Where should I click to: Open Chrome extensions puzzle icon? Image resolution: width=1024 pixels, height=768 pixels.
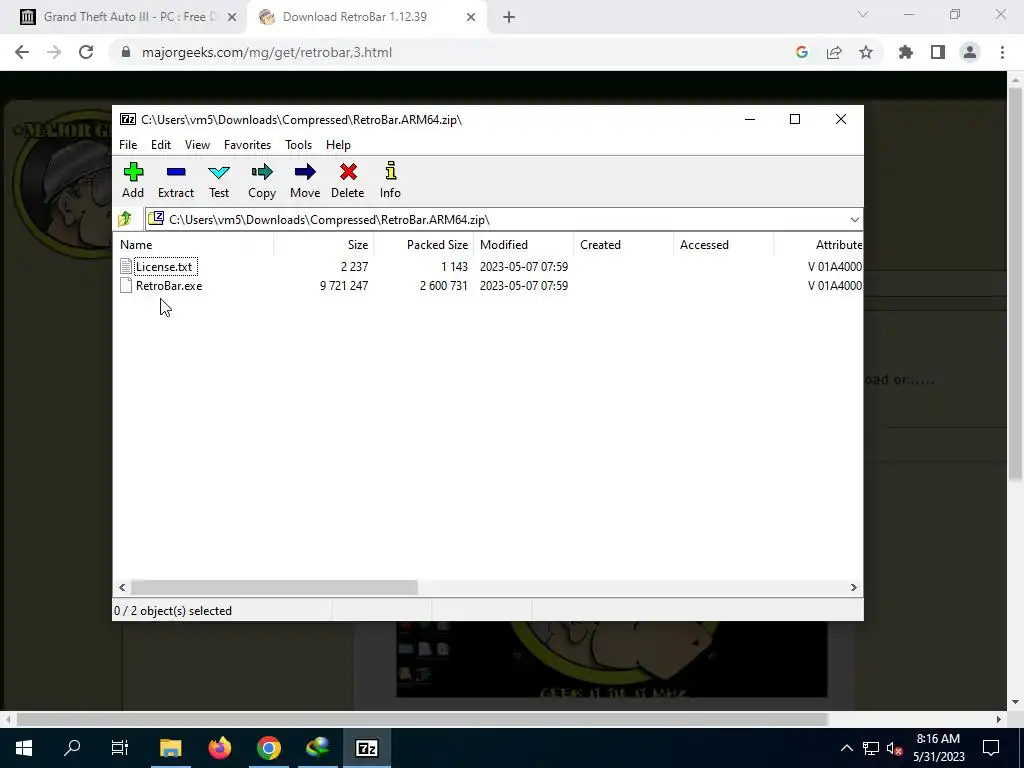(906, 52)
